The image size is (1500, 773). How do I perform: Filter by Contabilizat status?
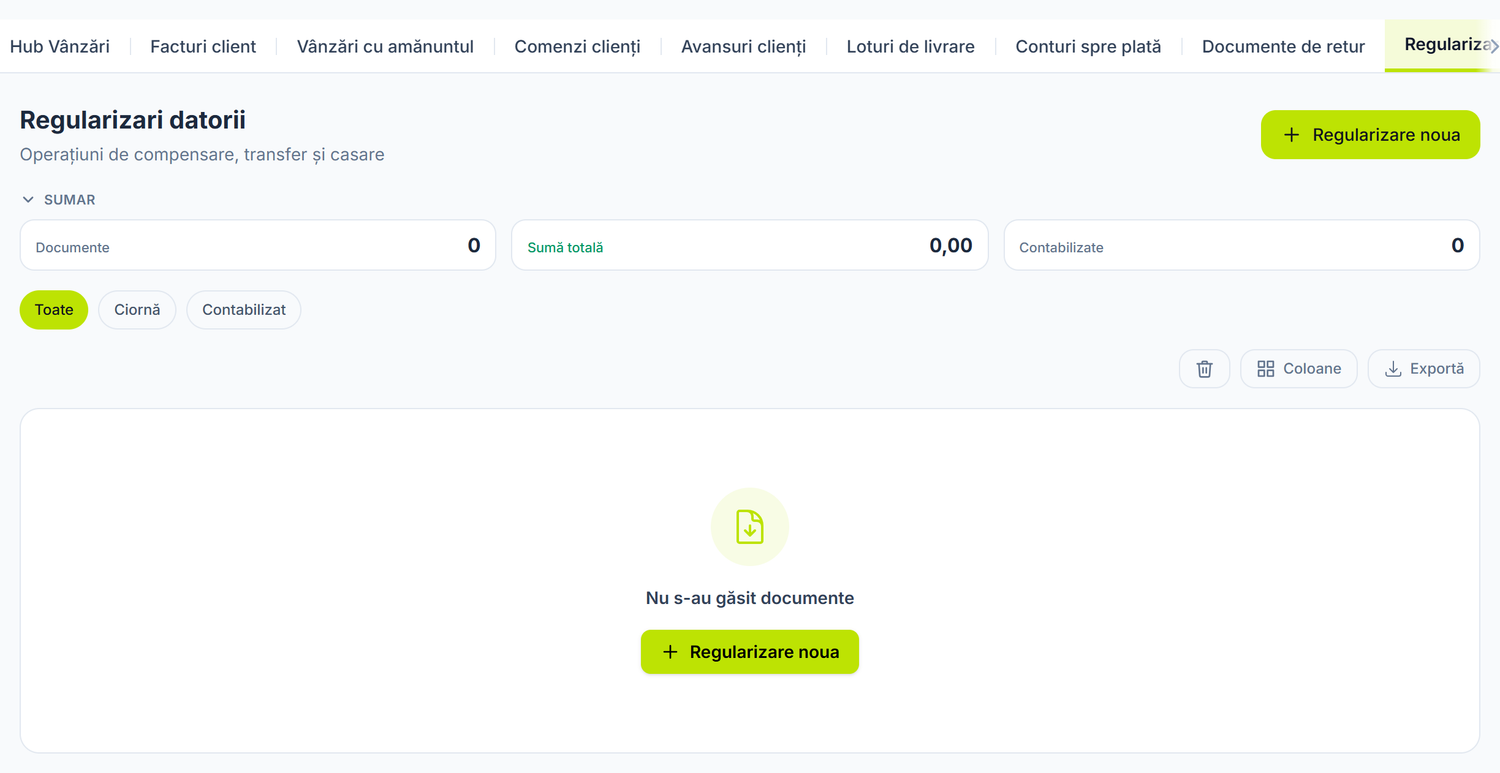pos(244,310)
